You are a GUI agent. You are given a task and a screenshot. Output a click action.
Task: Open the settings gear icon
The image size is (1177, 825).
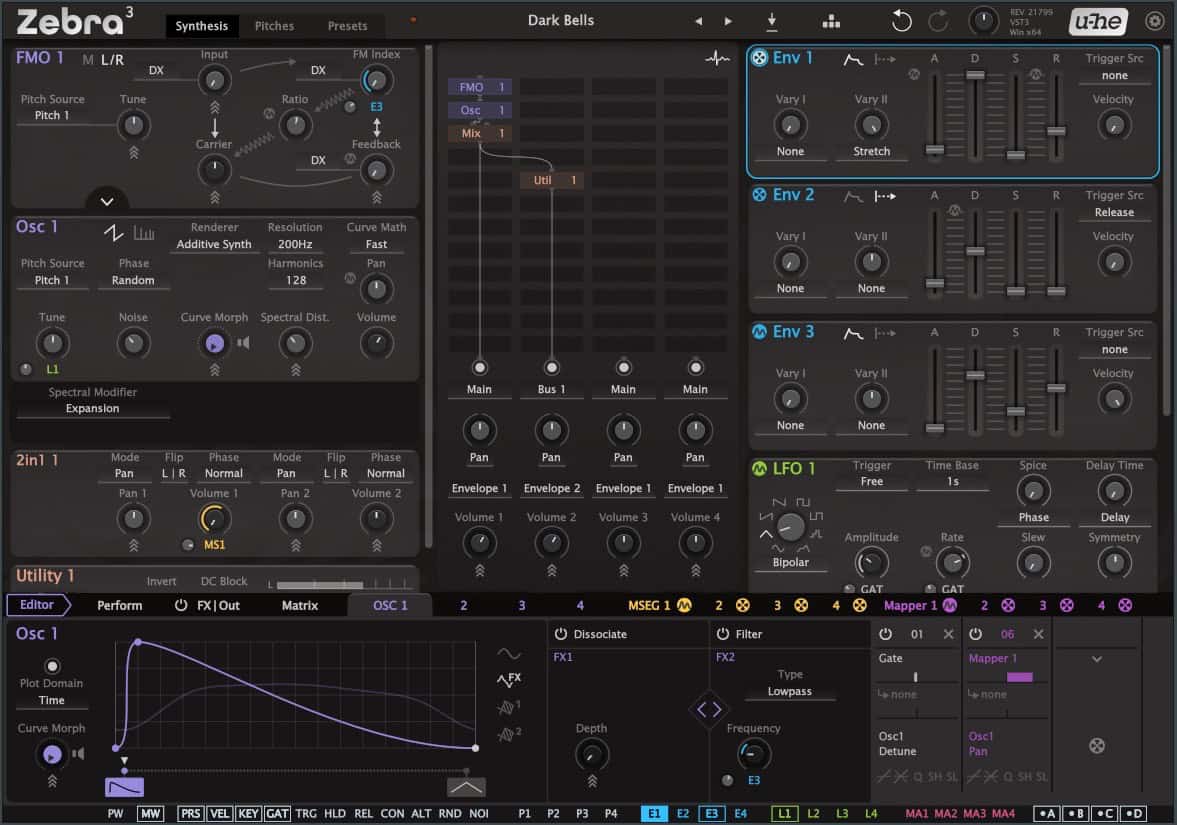(1154, 21)
